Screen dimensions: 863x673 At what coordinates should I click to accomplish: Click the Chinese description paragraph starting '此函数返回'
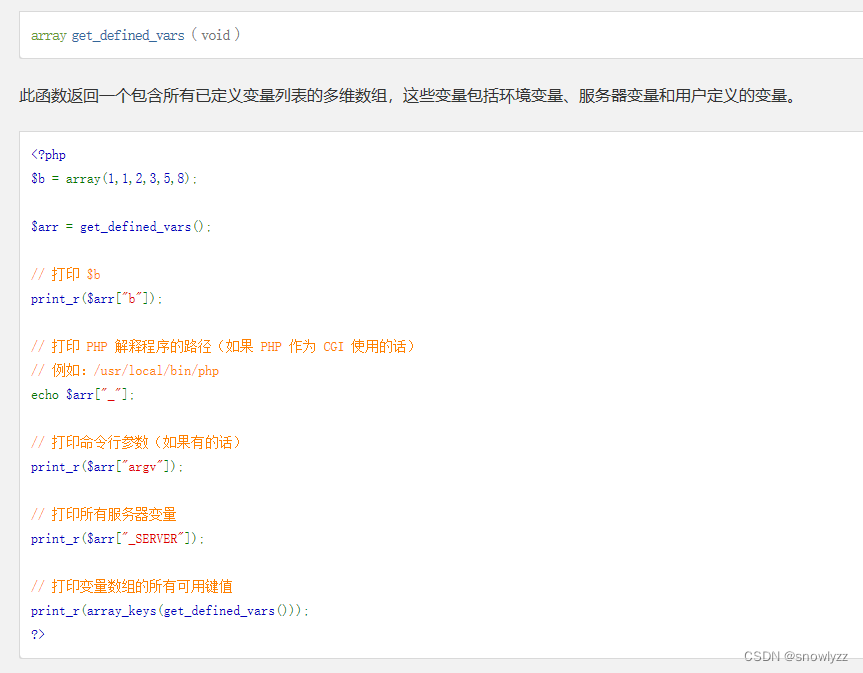(x=407, y=96)
